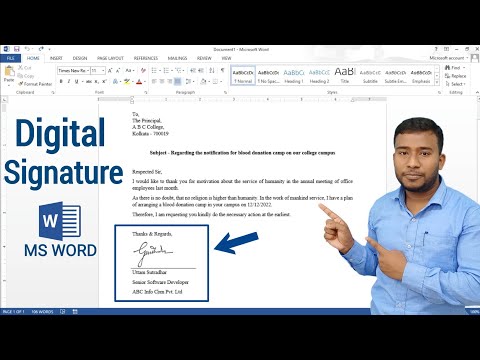Click the Shading paint bucket icon

tap(204, 82)
